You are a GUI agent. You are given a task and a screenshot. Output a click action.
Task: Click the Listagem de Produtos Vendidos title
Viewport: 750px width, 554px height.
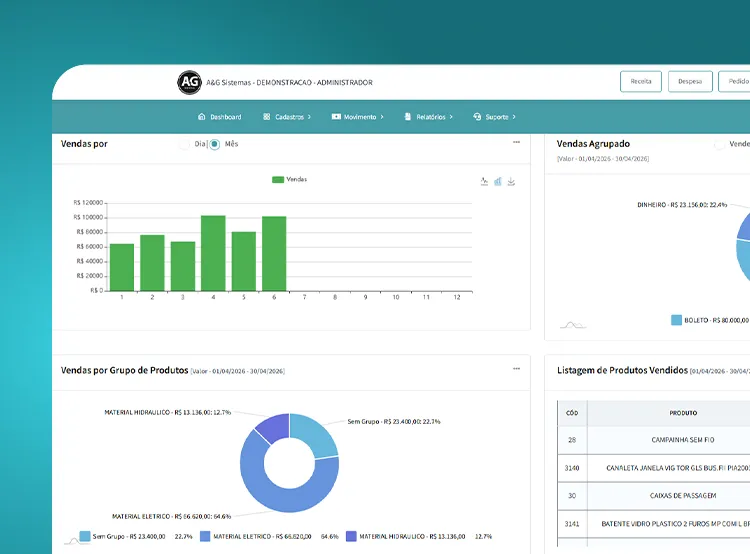622,370
